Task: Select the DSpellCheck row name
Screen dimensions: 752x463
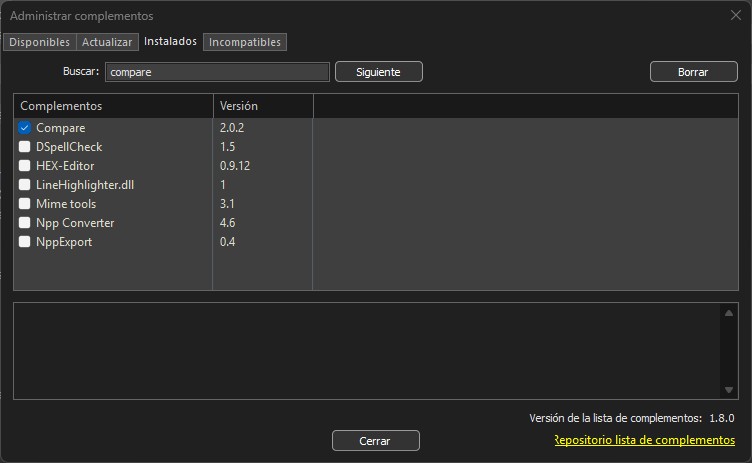Action: click(69, 147)
